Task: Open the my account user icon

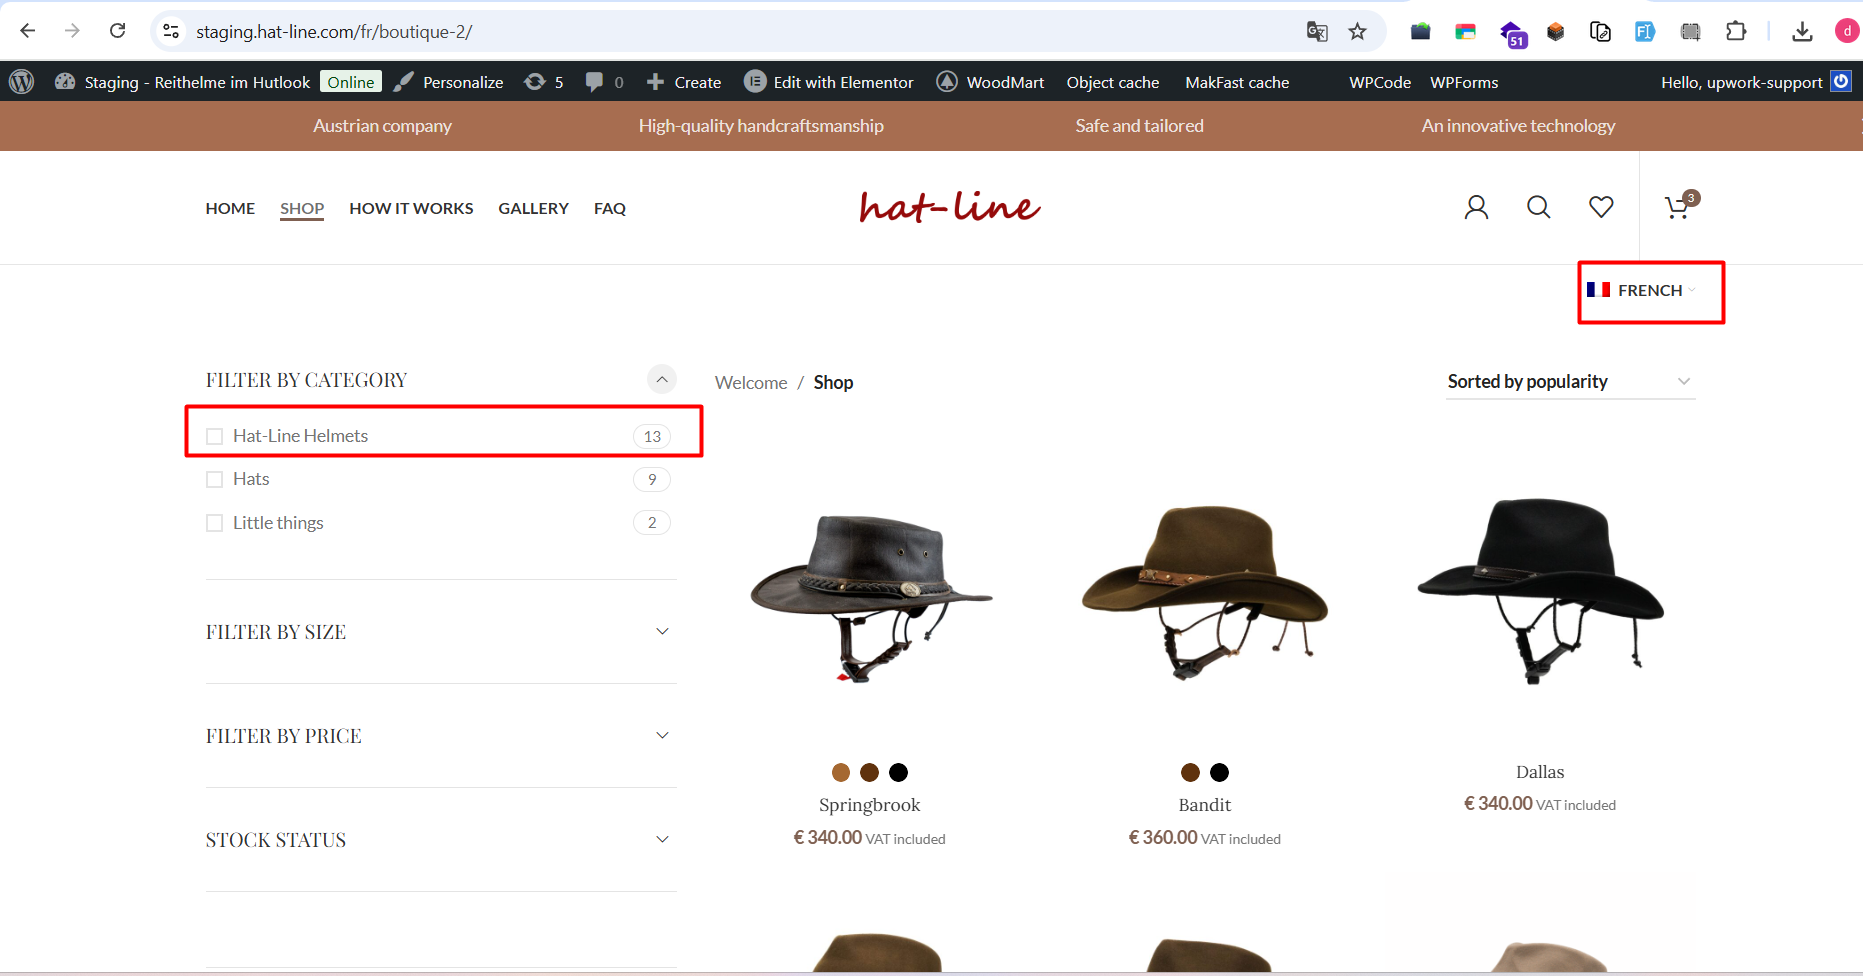Action: point(1476,207)
